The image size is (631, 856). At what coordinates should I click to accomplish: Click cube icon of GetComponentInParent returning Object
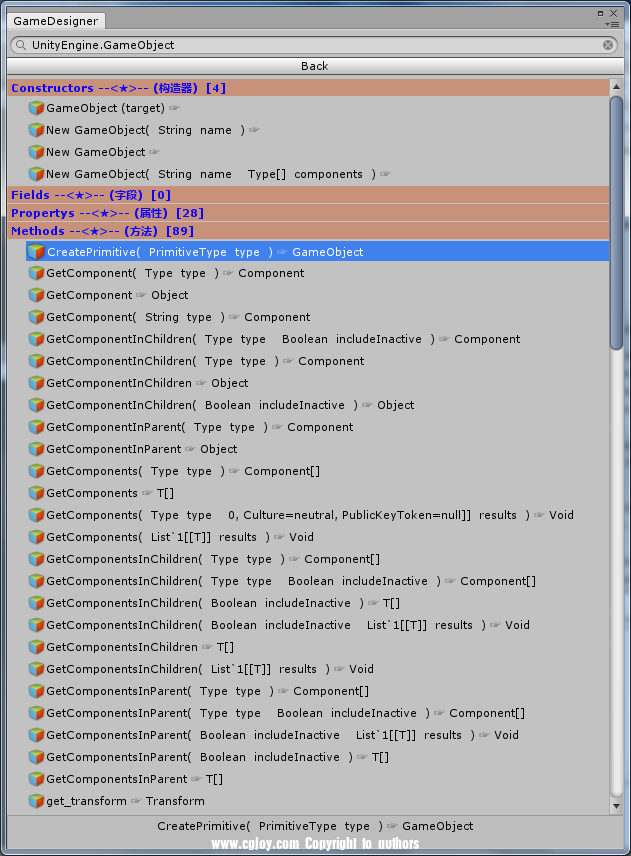[x=36, y=449]
